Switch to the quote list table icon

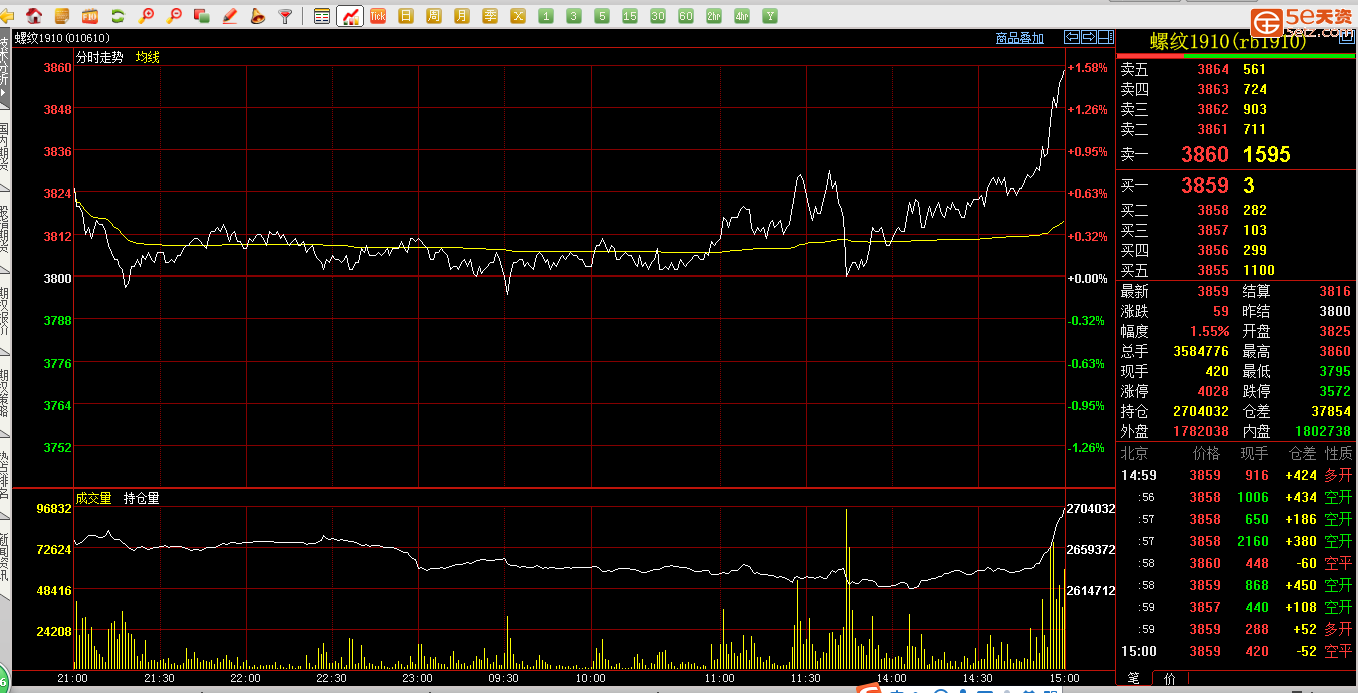pyautogui.click(x=322, y=16)
